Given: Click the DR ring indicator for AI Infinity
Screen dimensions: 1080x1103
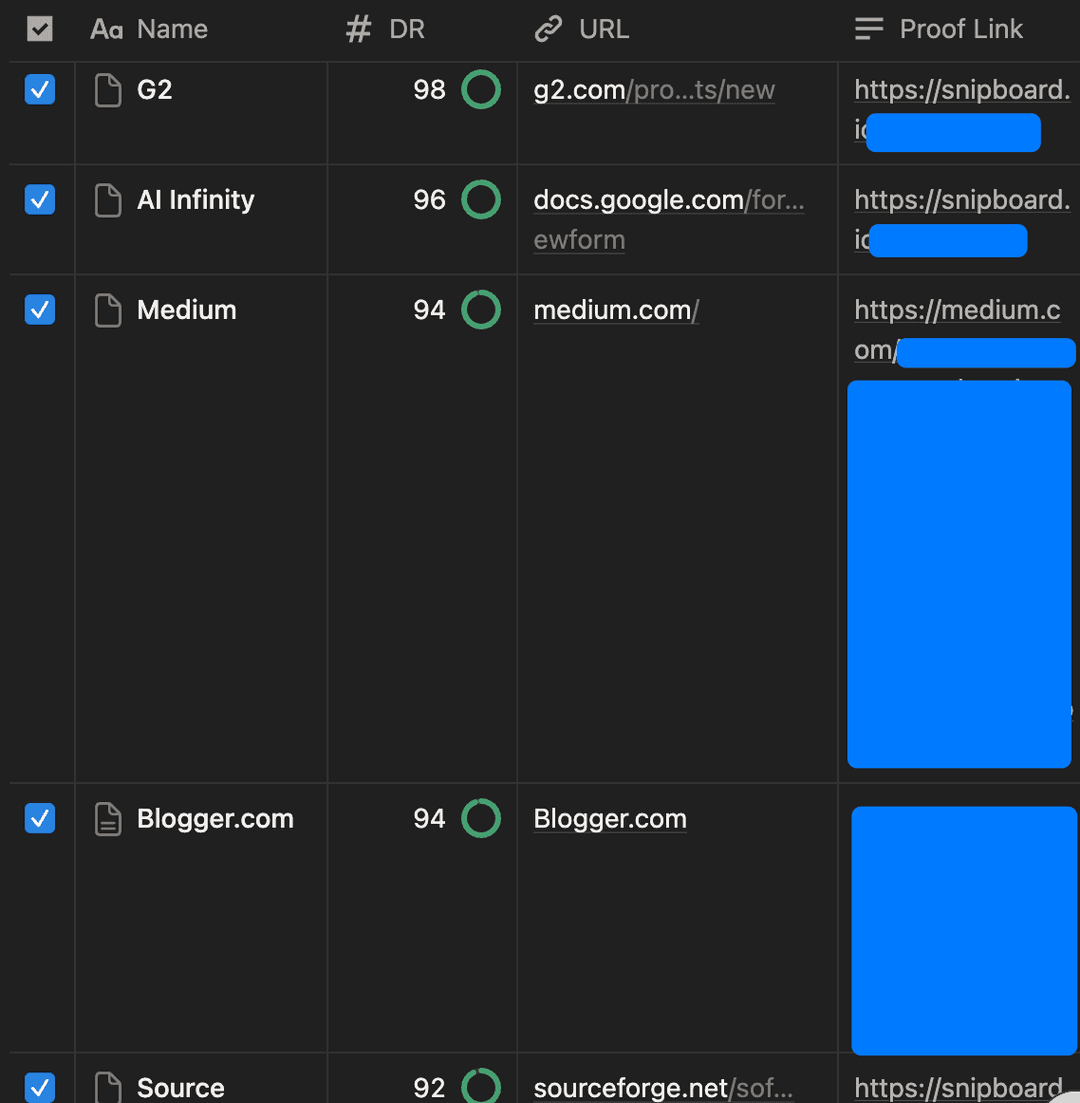Looking at the screenshot, I should 481,200.
